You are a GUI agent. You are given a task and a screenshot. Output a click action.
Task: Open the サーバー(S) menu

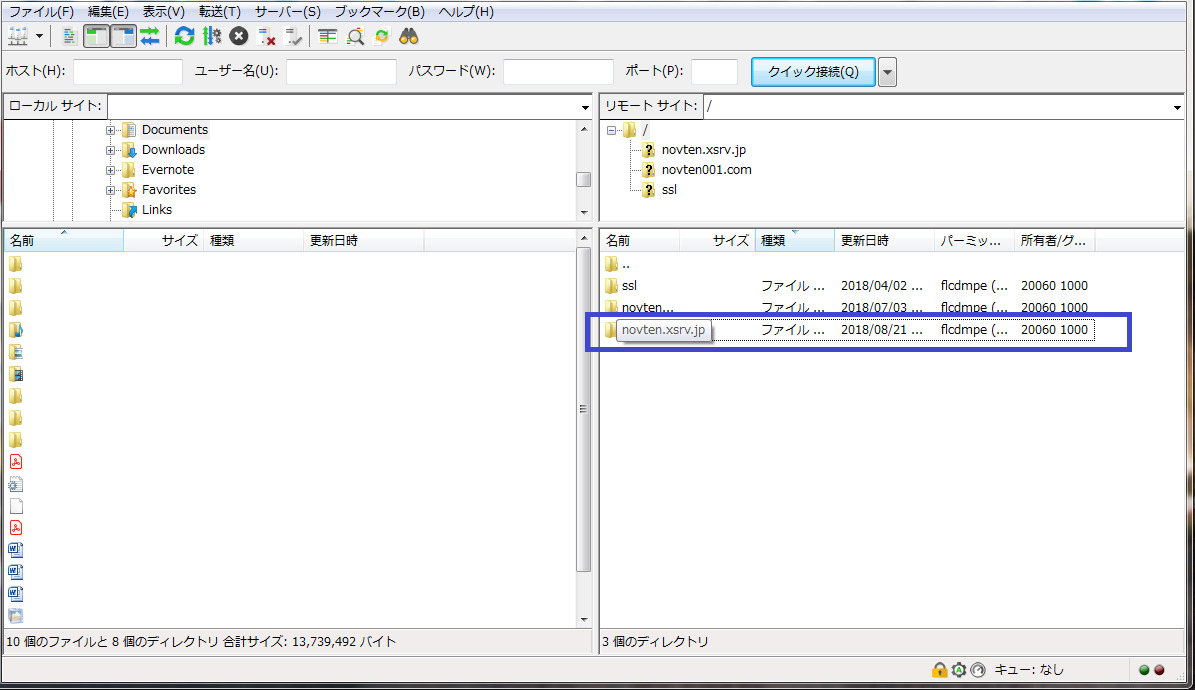288,12
